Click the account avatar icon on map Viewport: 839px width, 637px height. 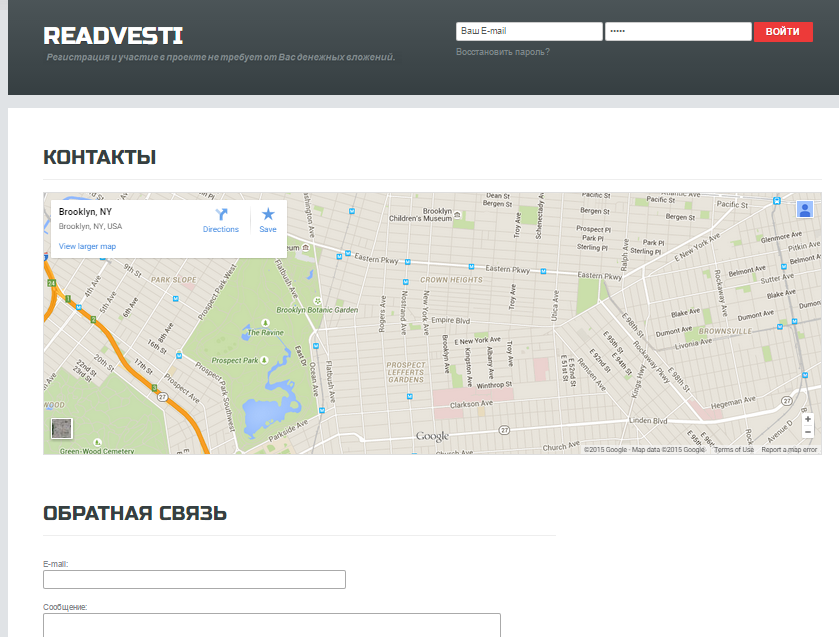[805, 209]
